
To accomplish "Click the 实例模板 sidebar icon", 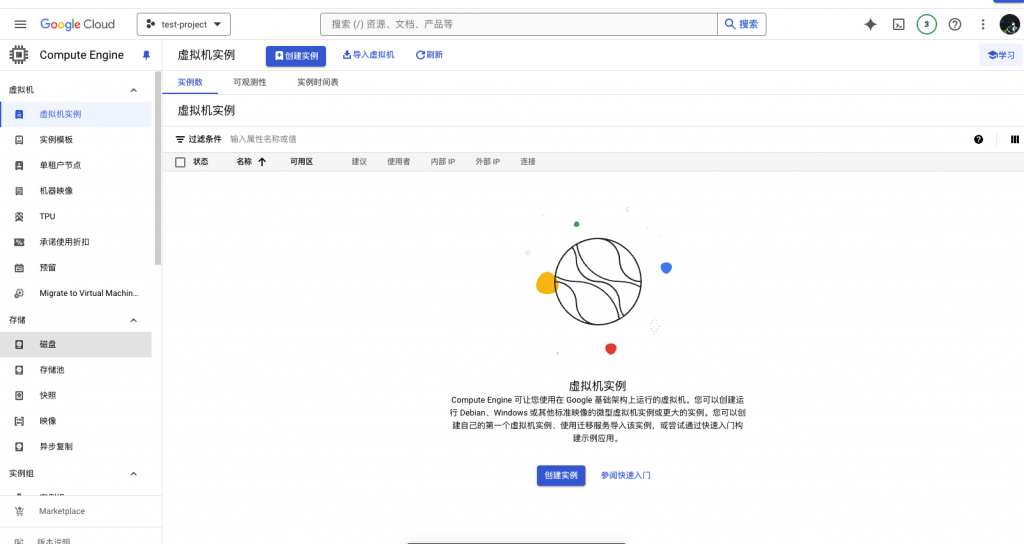I will point(19,140).
